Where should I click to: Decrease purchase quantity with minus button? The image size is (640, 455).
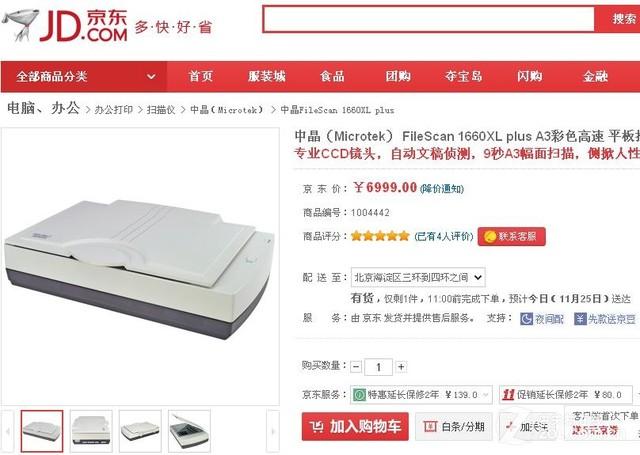click(x=356, y=367)
